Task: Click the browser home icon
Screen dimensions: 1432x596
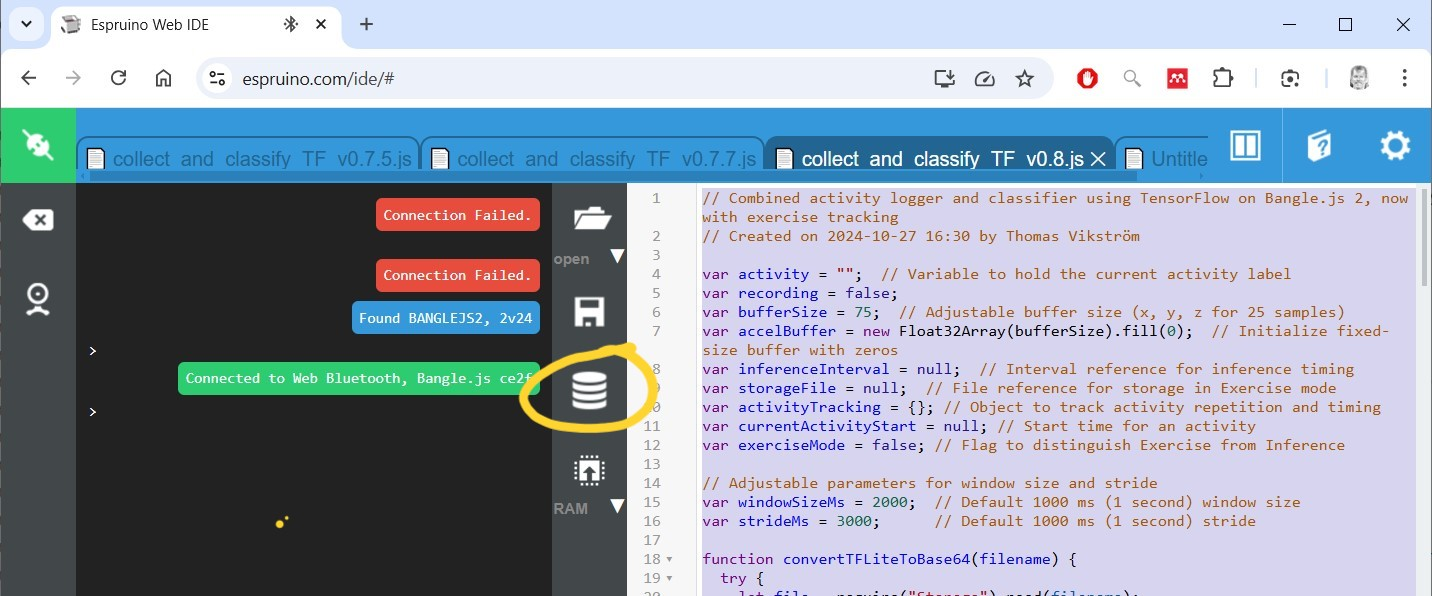Action: pos(164,78)
